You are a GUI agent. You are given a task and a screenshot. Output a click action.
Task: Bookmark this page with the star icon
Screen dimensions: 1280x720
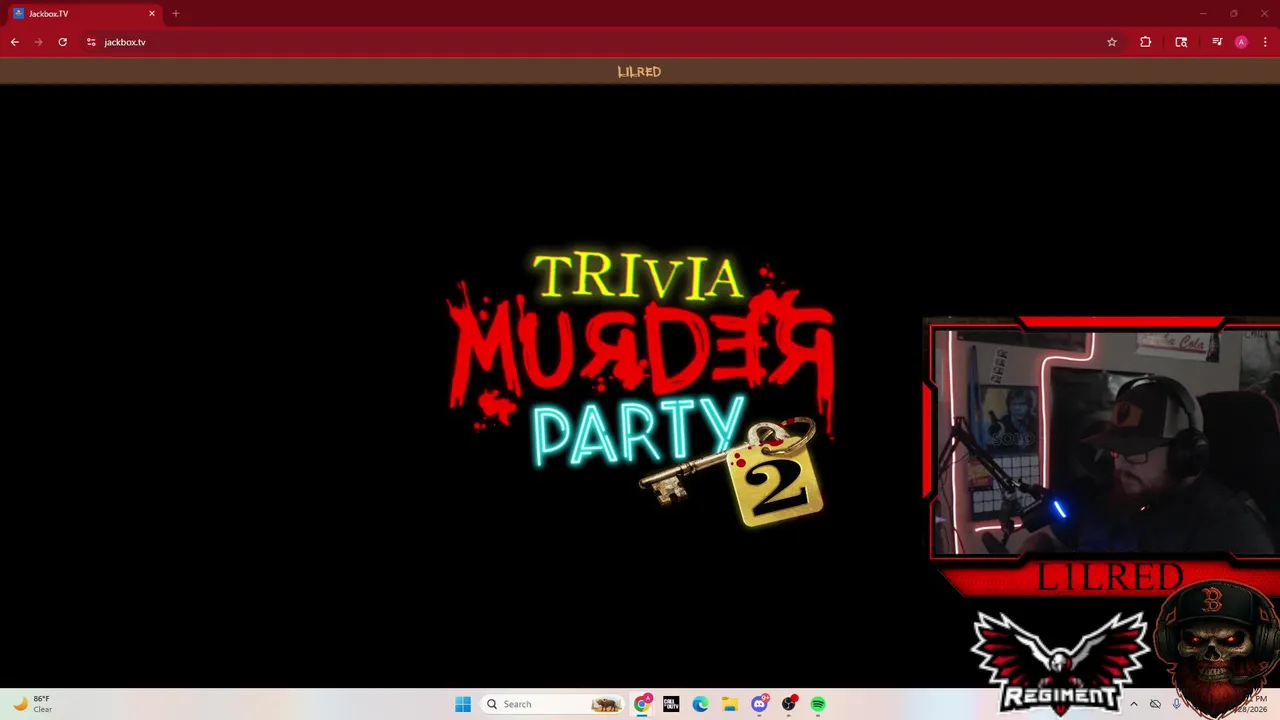pos(1111,42)
